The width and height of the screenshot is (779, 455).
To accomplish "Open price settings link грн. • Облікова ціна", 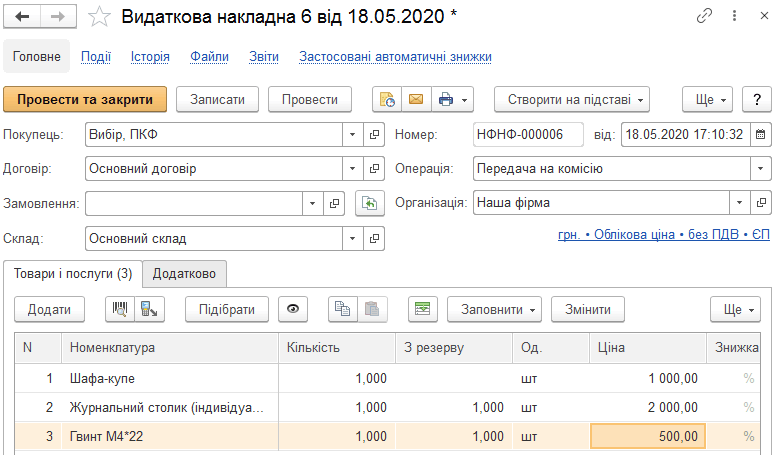I will [x=664, y=234].
